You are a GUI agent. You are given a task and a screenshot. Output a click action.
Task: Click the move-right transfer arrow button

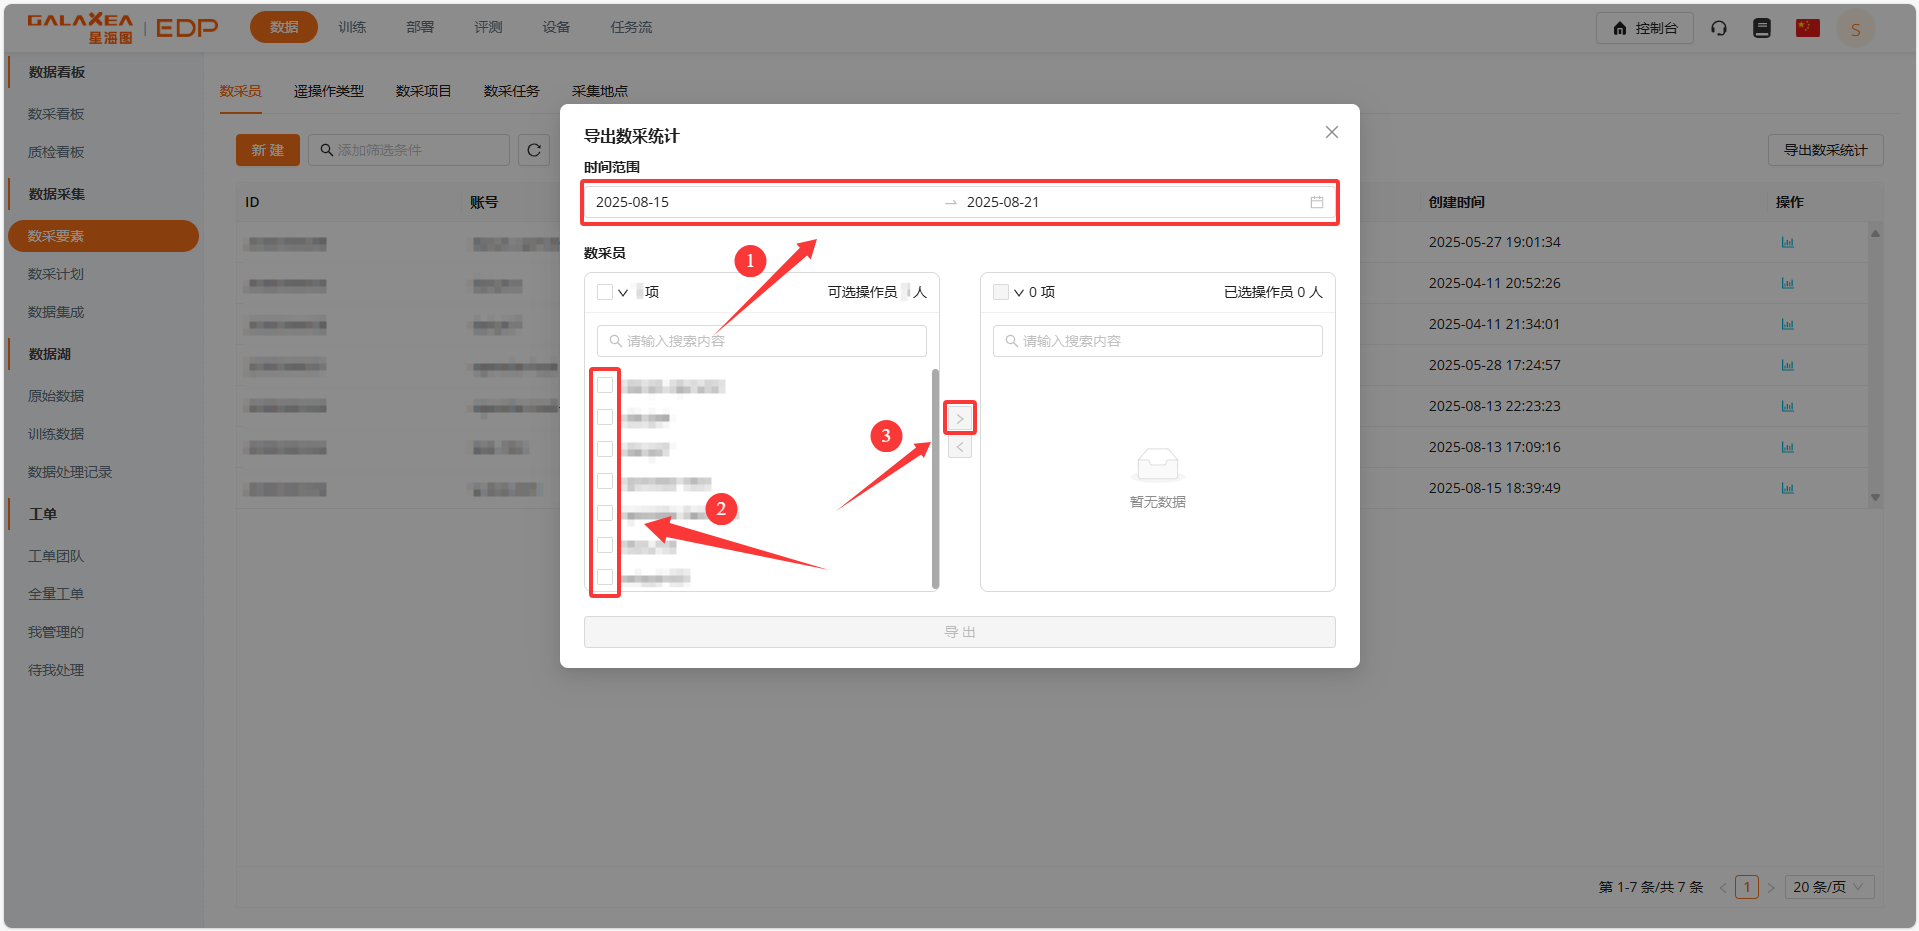959,418
